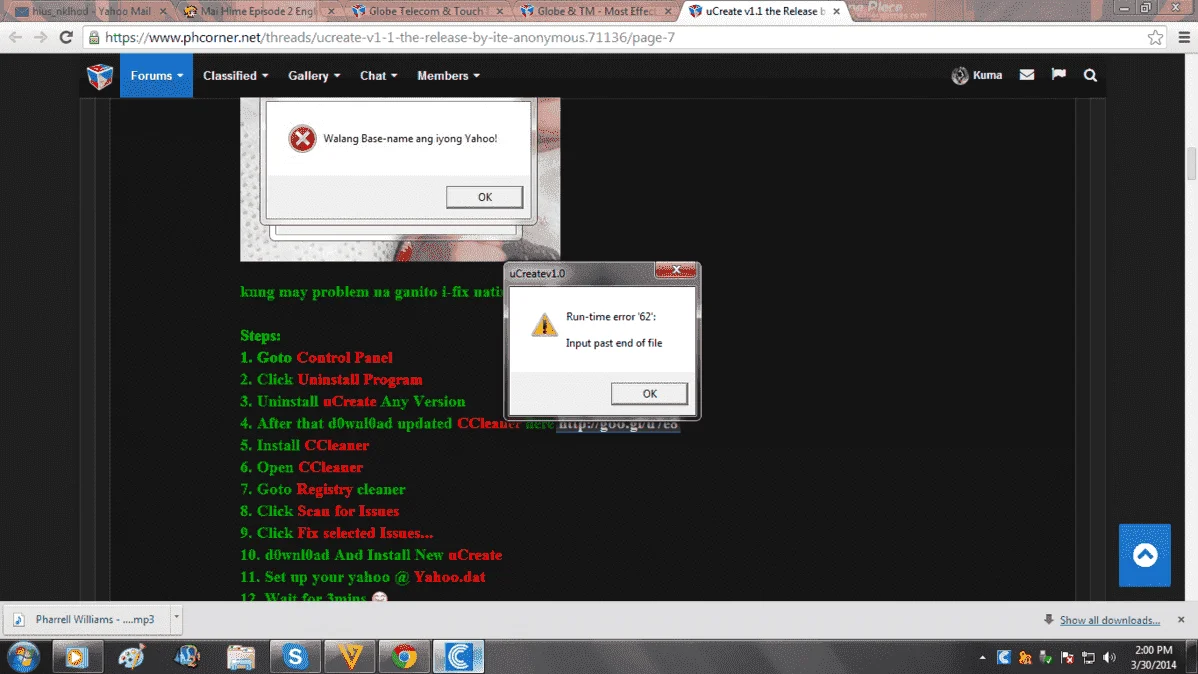Screen dimensions: 1198x674
Task: Open the alerts flag icon
Action: click(1058, 74)
